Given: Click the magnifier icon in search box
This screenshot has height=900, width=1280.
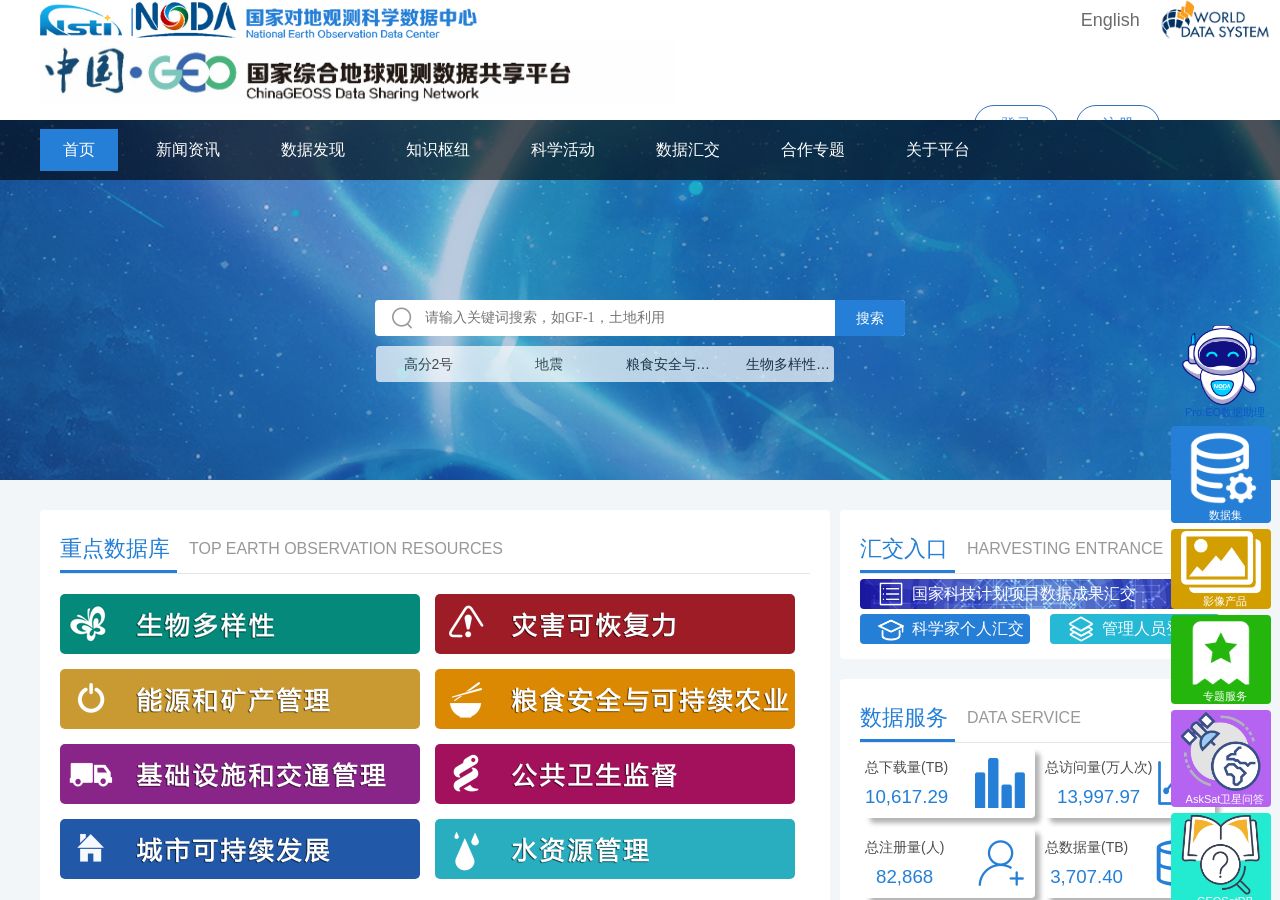Looking at the screenshot, I should point(402,318).
